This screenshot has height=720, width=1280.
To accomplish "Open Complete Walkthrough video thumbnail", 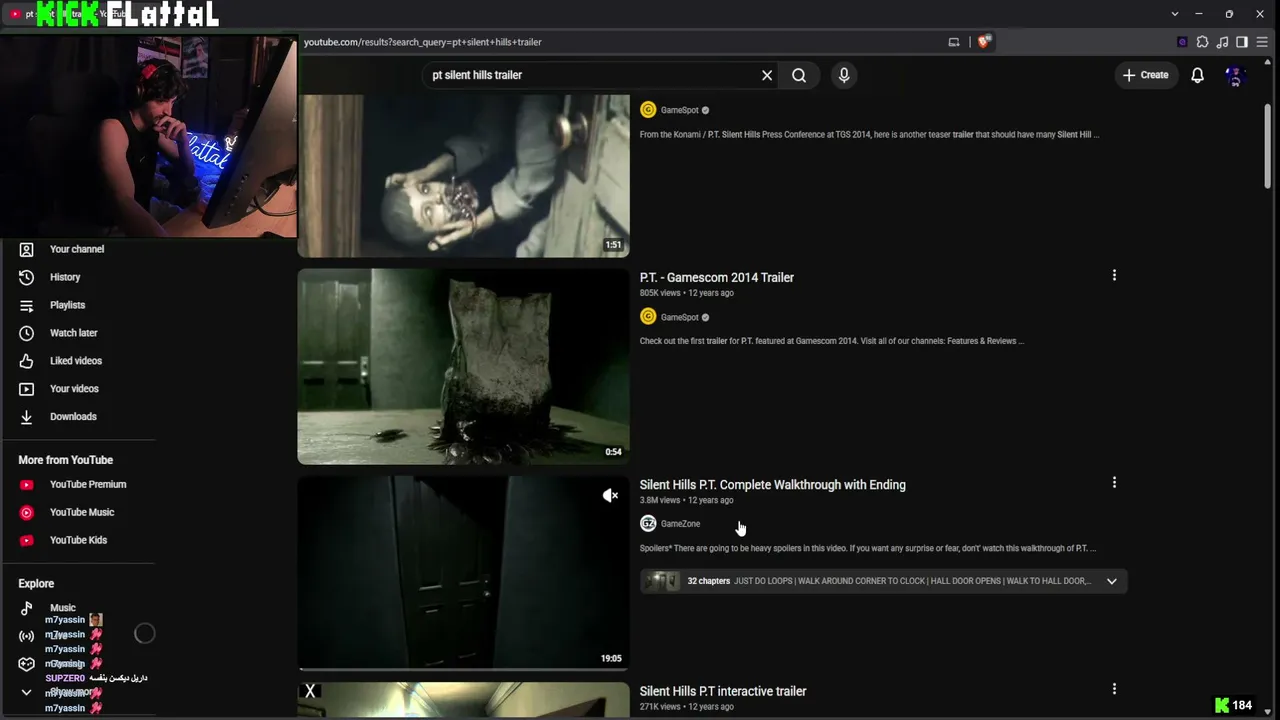I will (x=464, y=571).
